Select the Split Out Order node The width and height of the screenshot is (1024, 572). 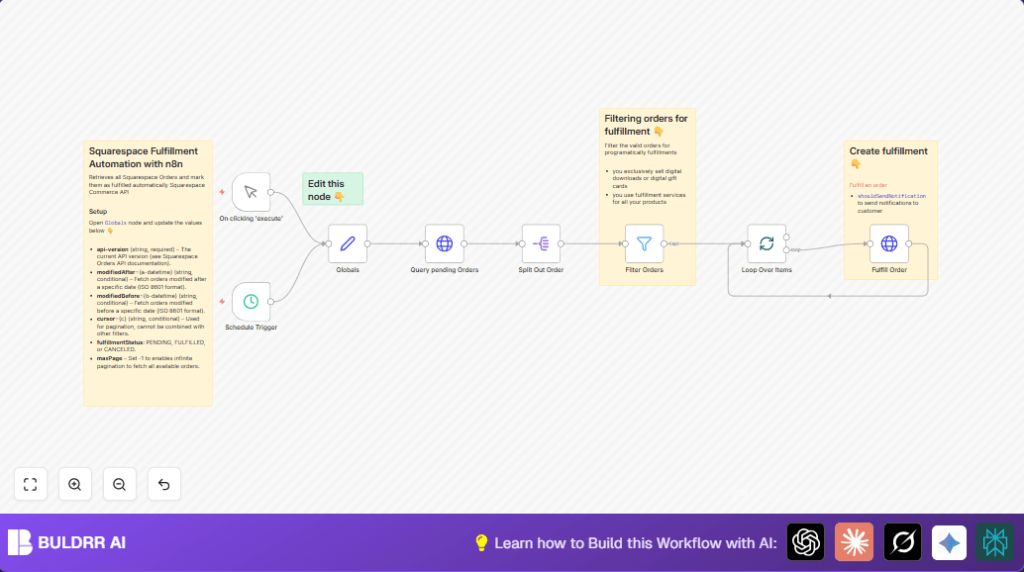coord(541,244)
